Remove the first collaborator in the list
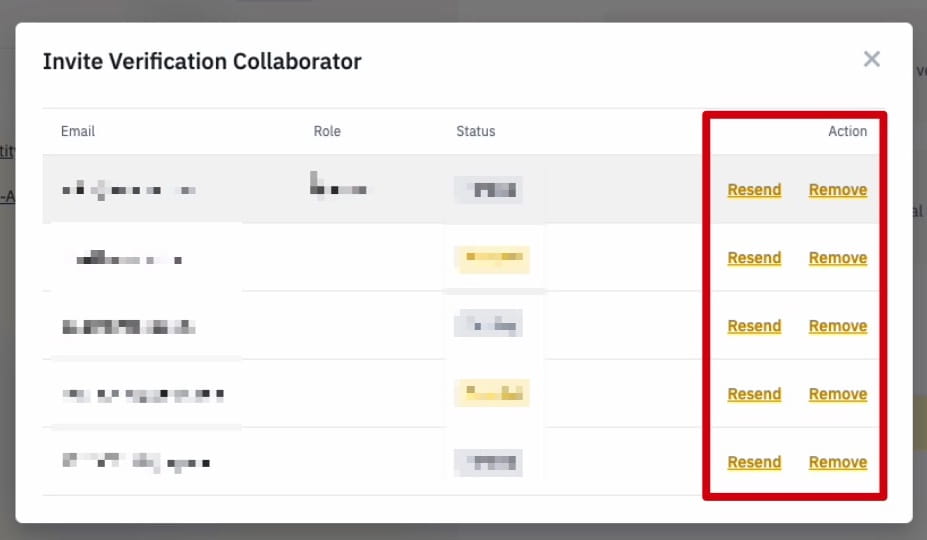Screen dimensions: 927x540 838,190
